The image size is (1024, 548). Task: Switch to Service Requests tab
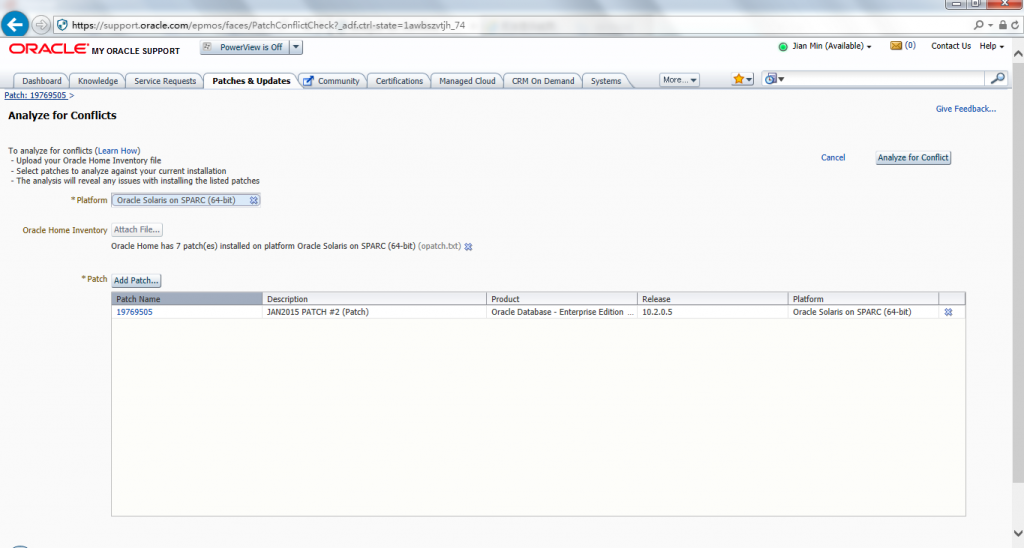tap(165, 81)
